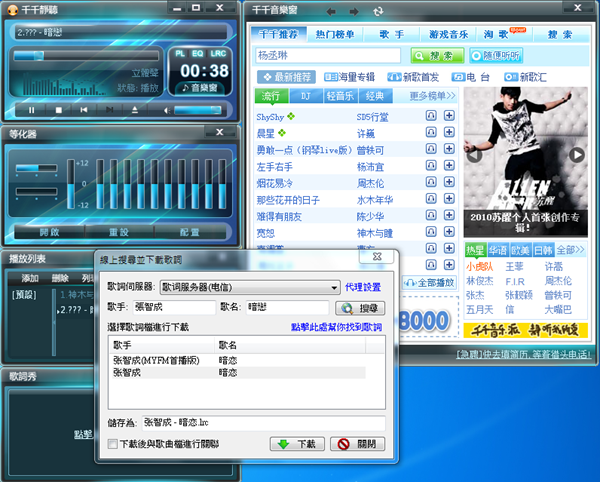Click the eject/open file icon

134,109
